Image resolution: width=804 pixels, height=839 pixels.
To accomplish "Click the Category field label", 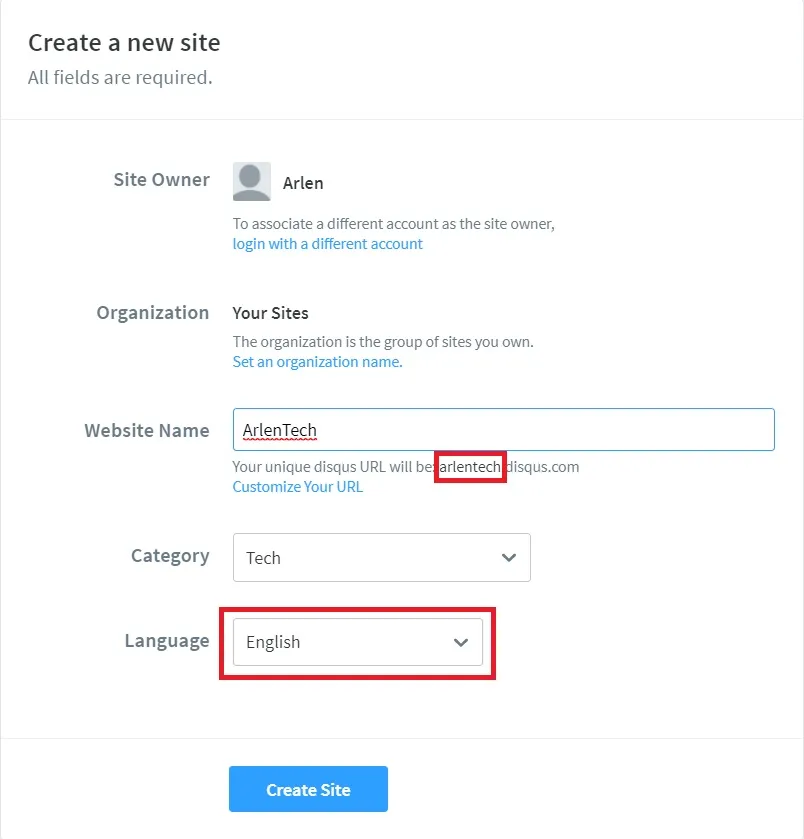I will [x=170, y=555].
